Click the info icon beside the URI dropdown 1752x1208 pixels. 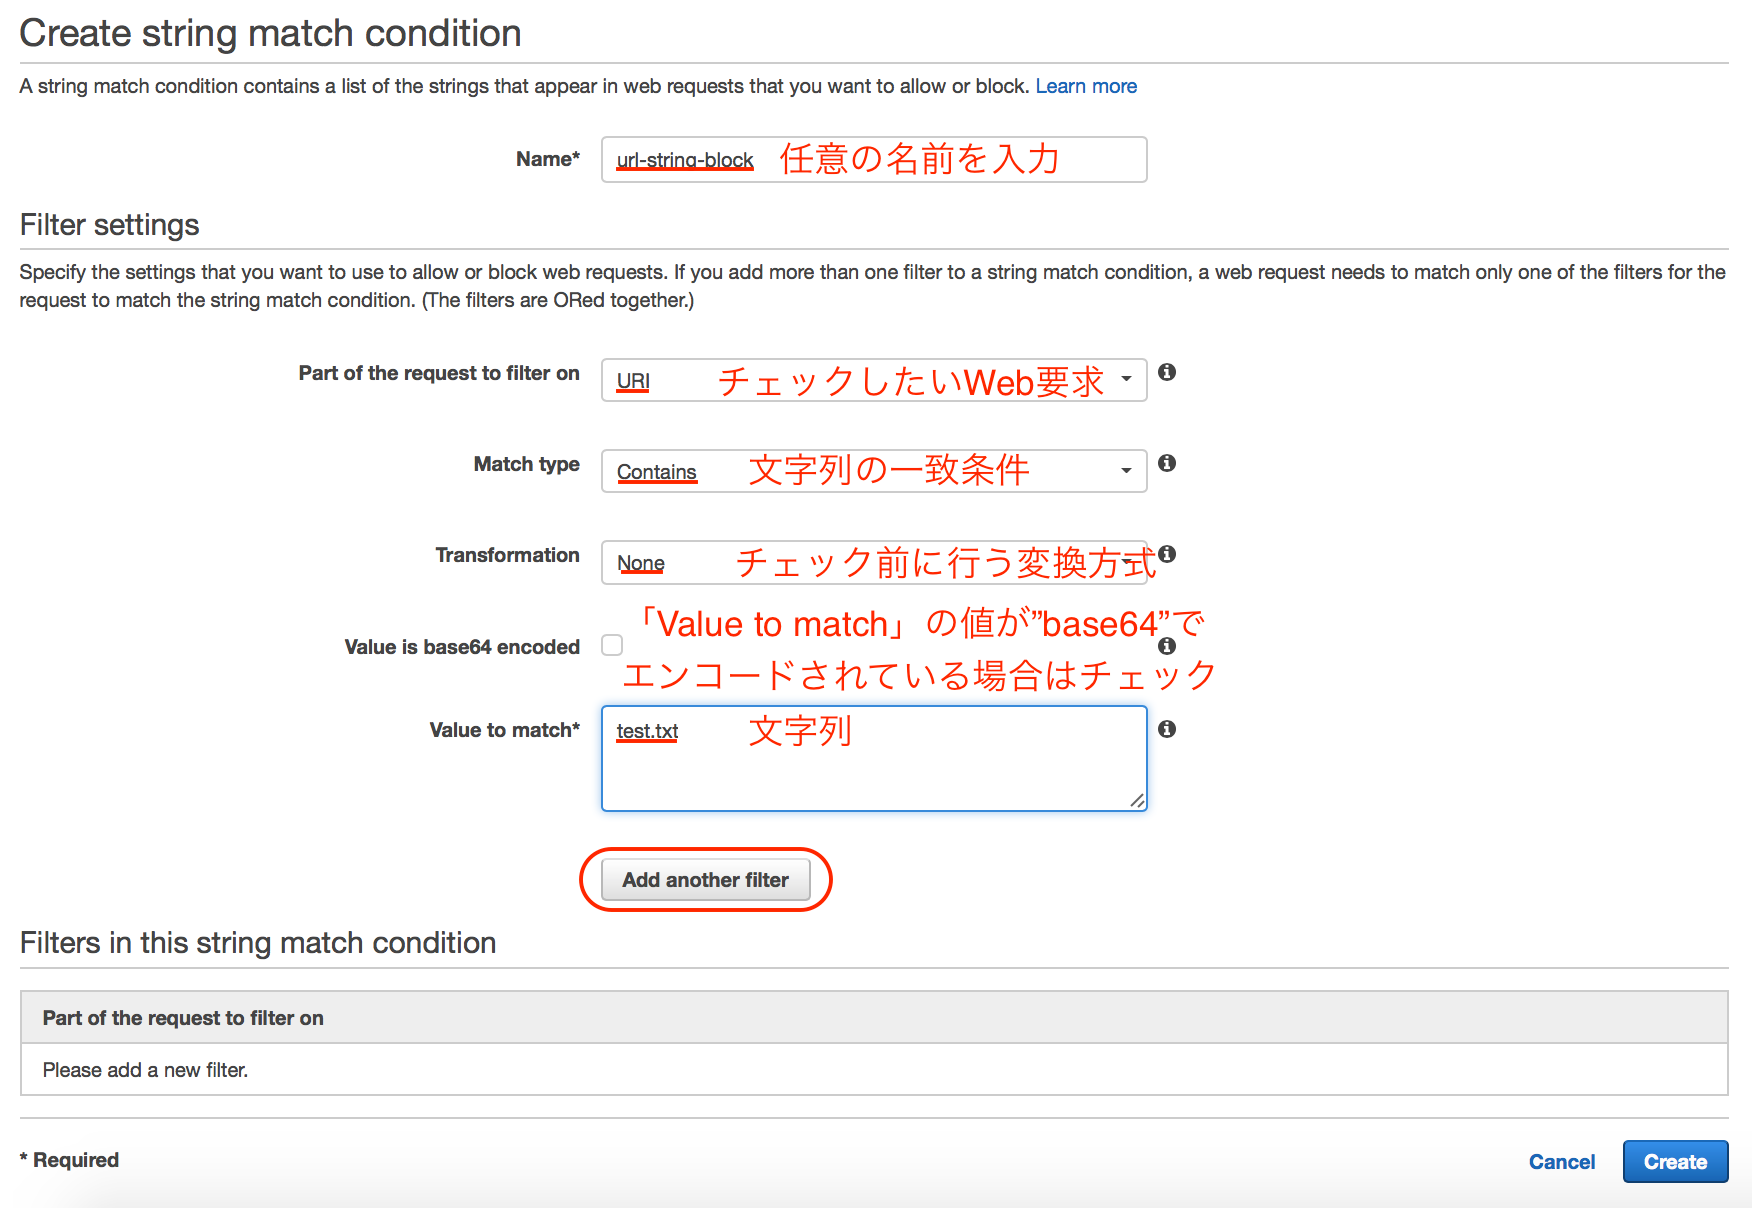1167,372
